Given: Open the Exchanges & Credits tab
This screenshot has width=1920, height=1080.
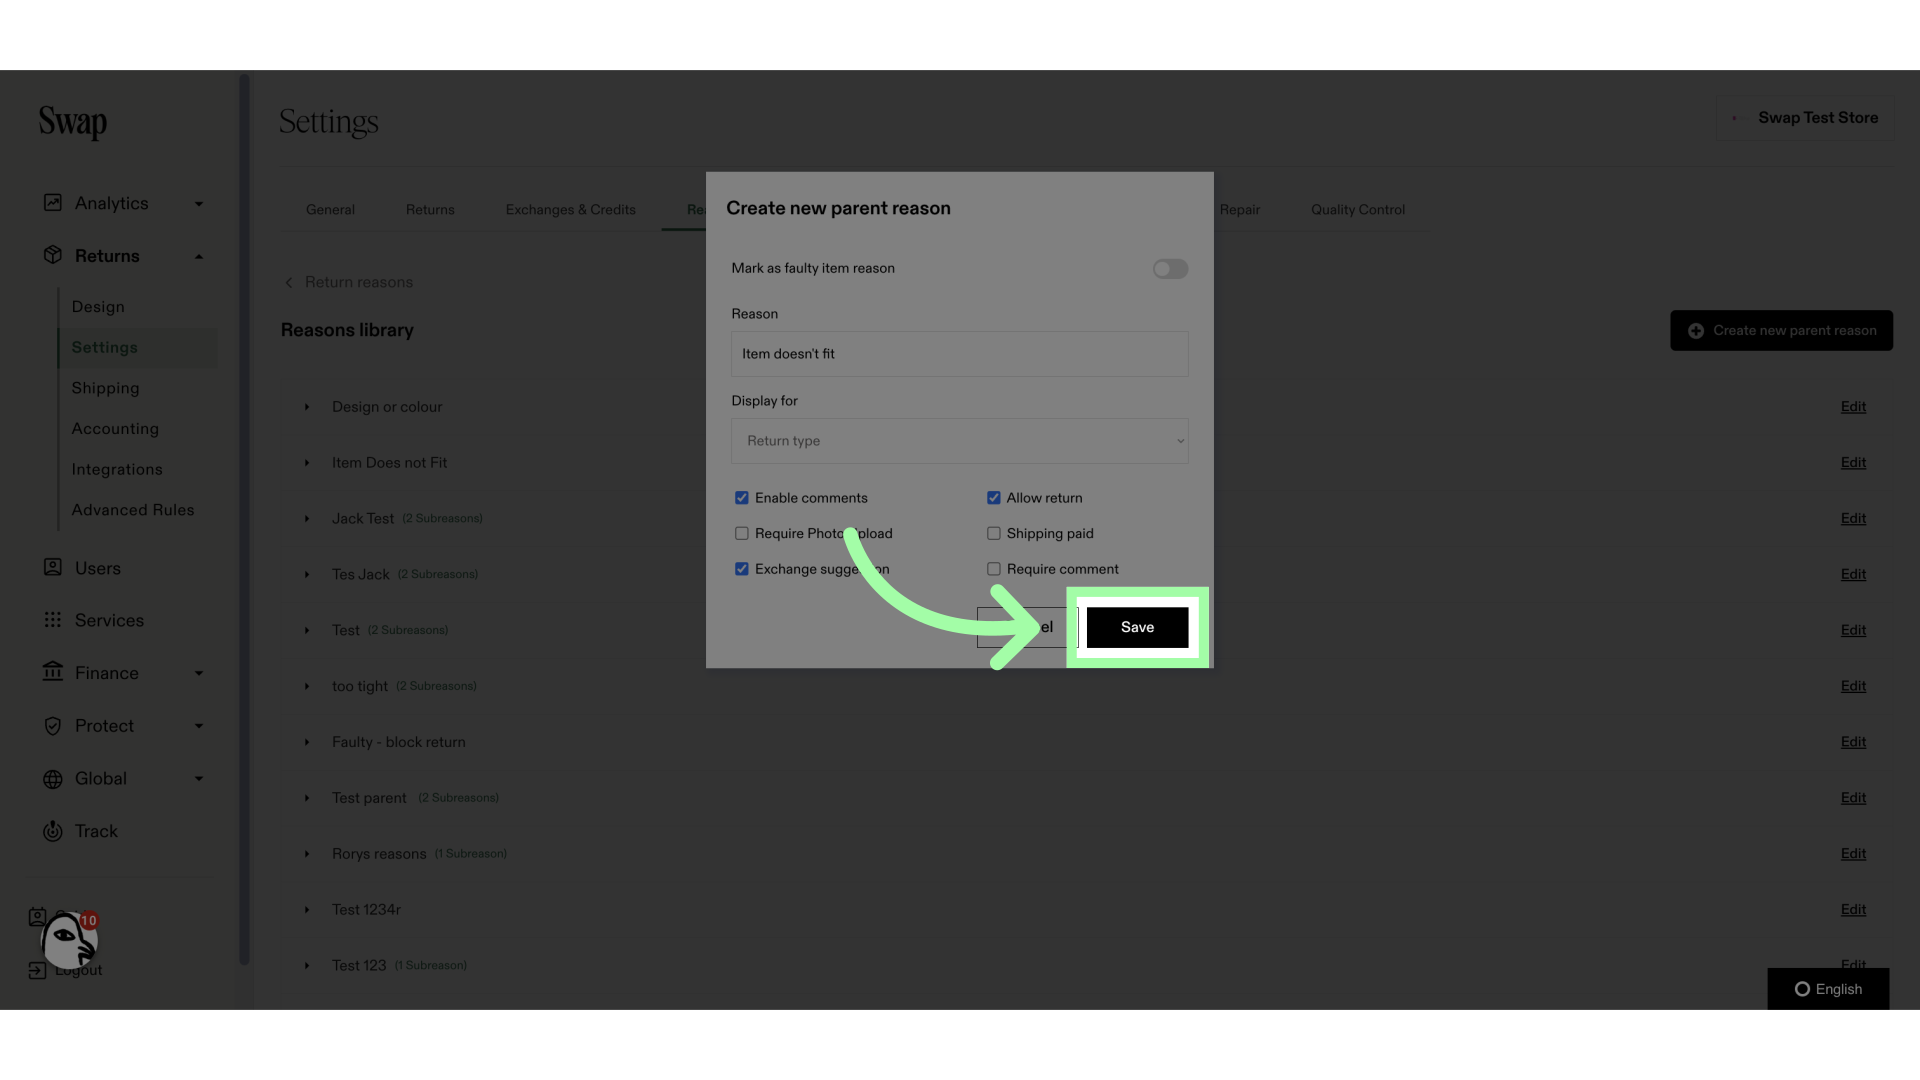Looking at the screenshot, I should (x=571, y=210).
